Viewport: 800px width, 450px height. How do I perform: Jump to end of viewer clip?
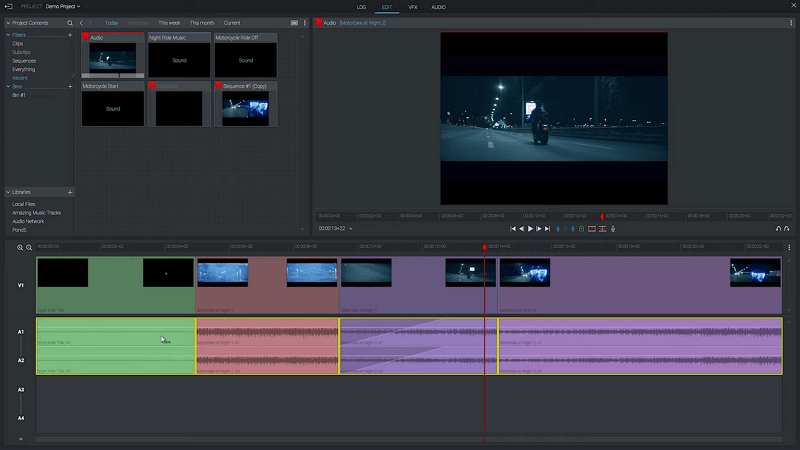[x=547, y=229]
